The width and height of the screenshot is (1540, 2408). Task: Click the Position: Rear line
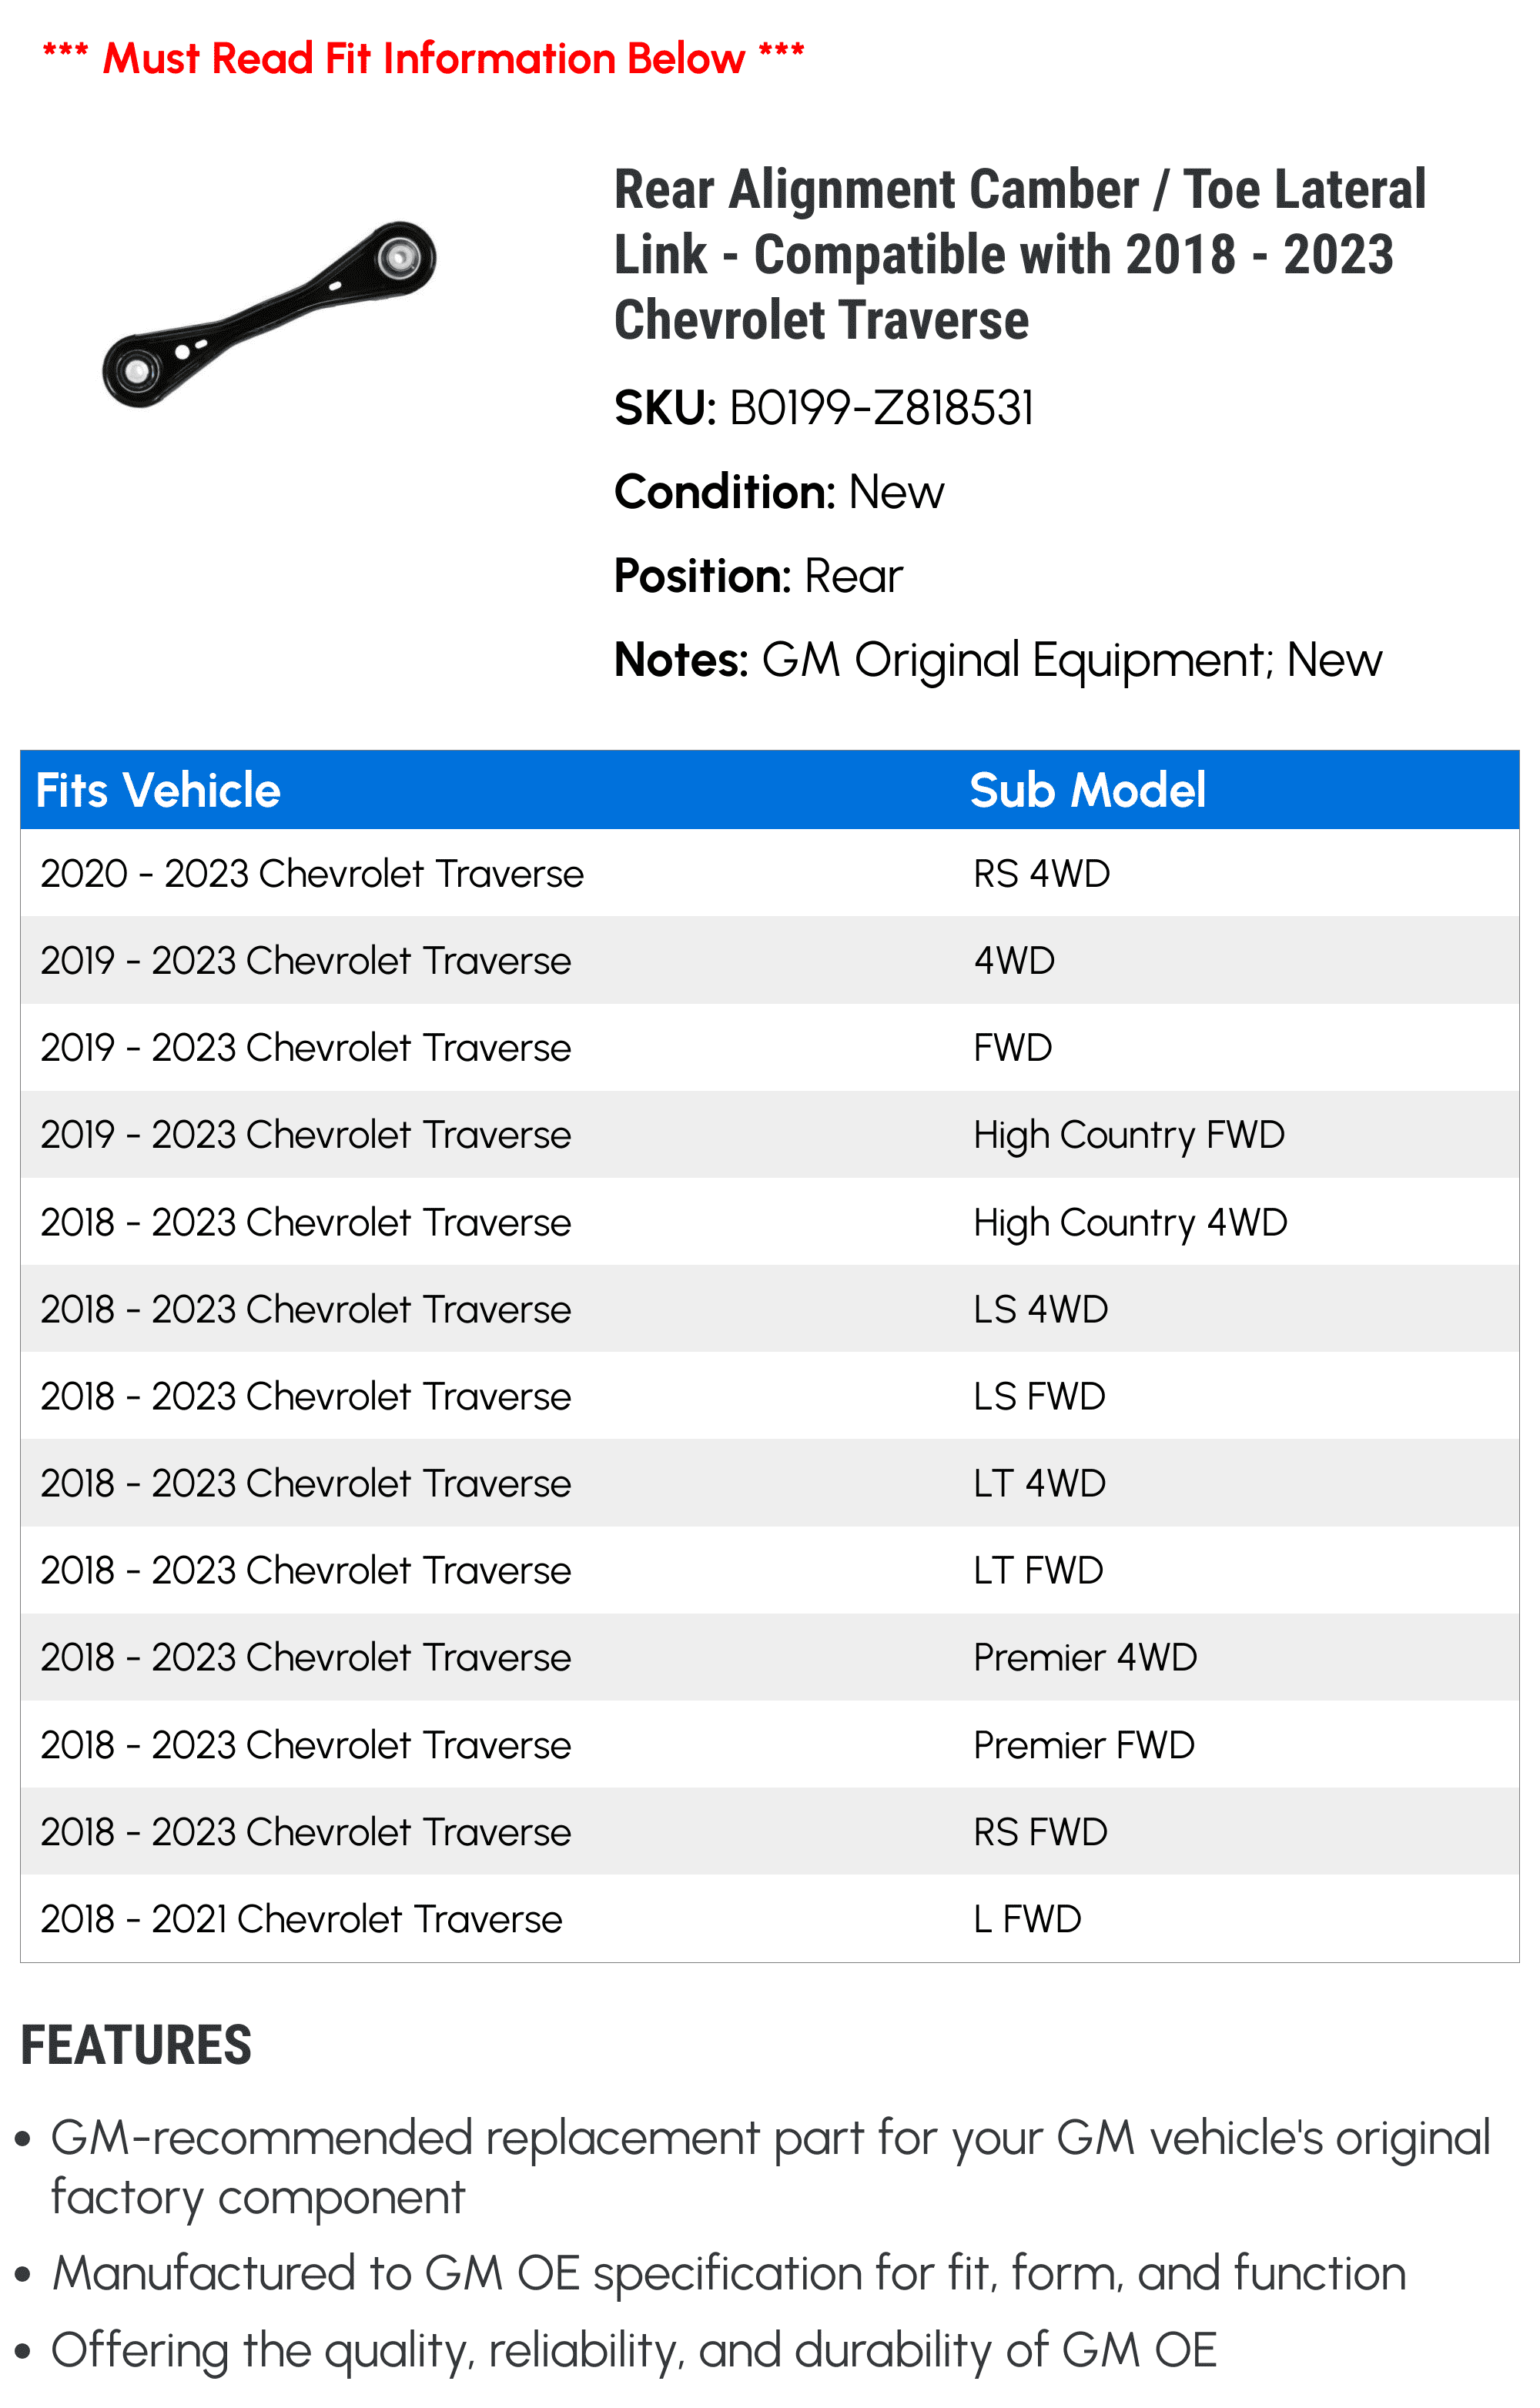click(757, 576)
